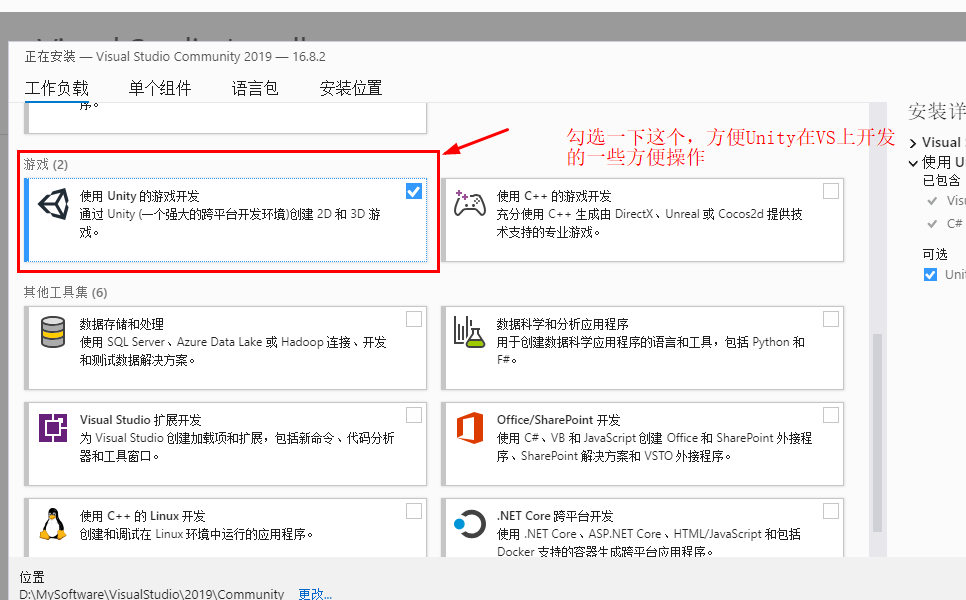Click the 游戏 (2) section heading

pyautogui.click(x=46, y=164)
